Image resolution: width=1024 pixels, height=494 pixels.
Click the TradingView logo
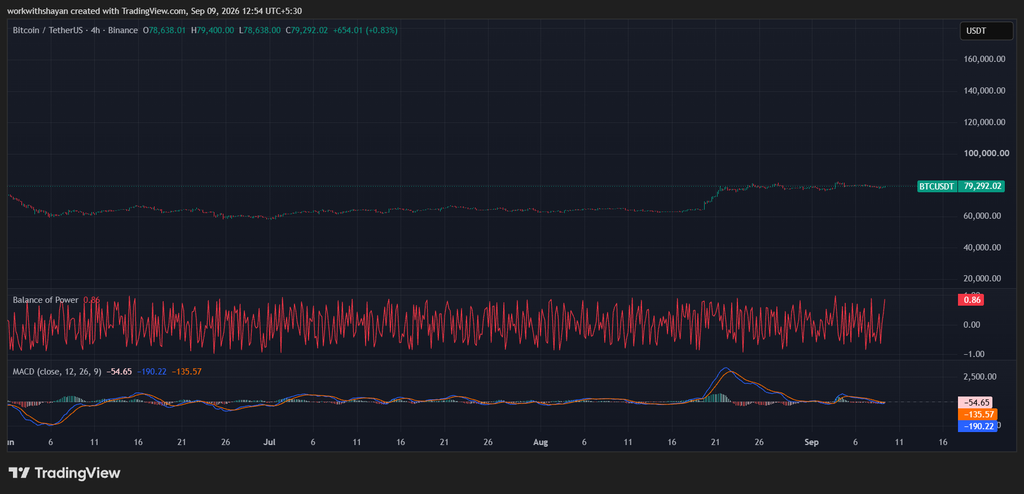point(64,472)
